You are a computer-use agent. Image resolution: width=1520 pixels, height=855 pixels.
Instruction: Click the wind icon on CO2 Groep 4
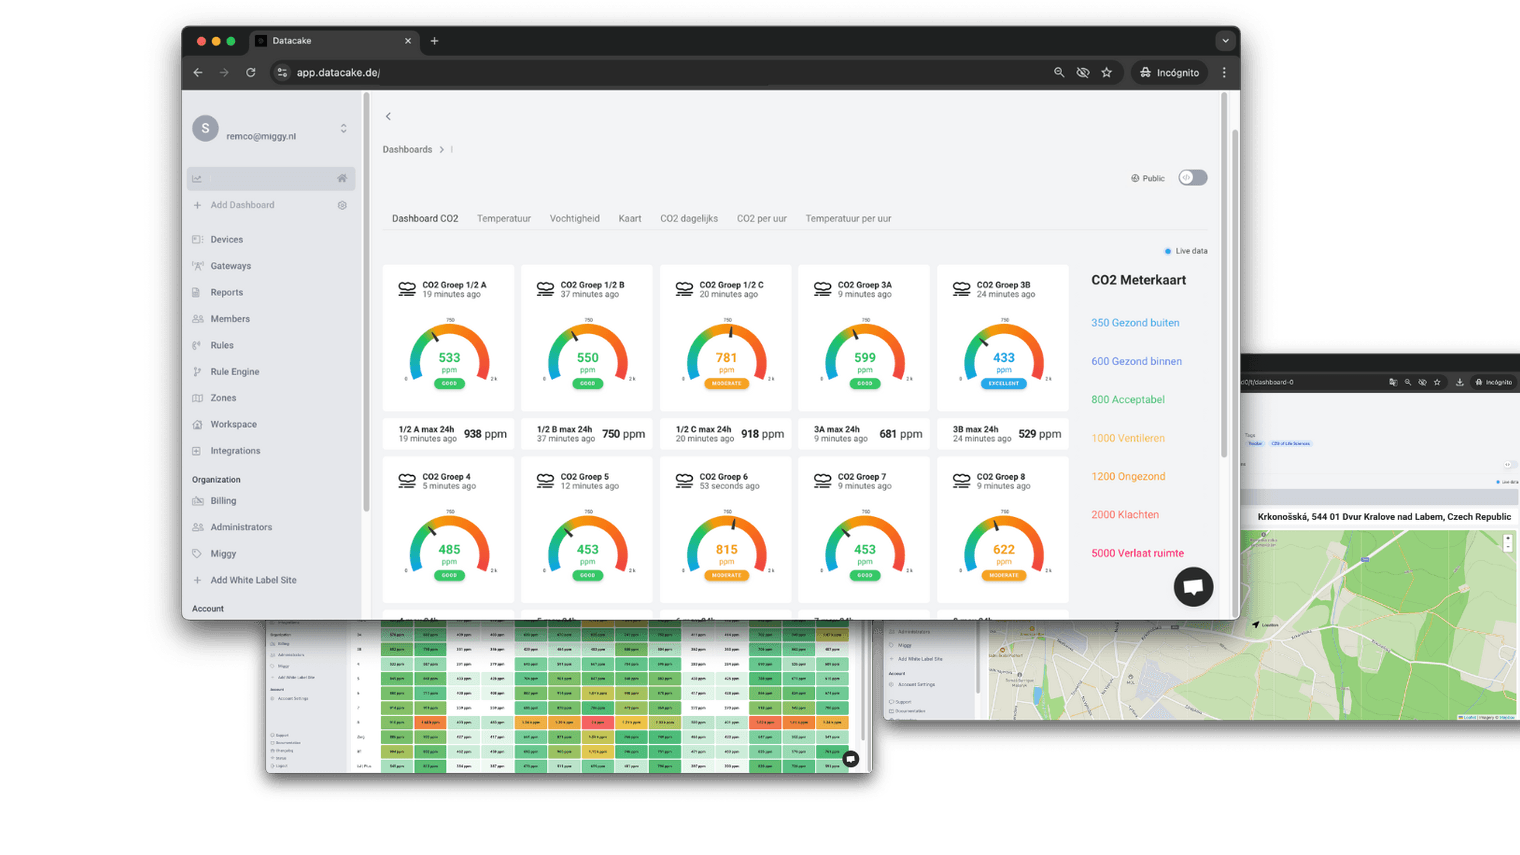(407, 481)
